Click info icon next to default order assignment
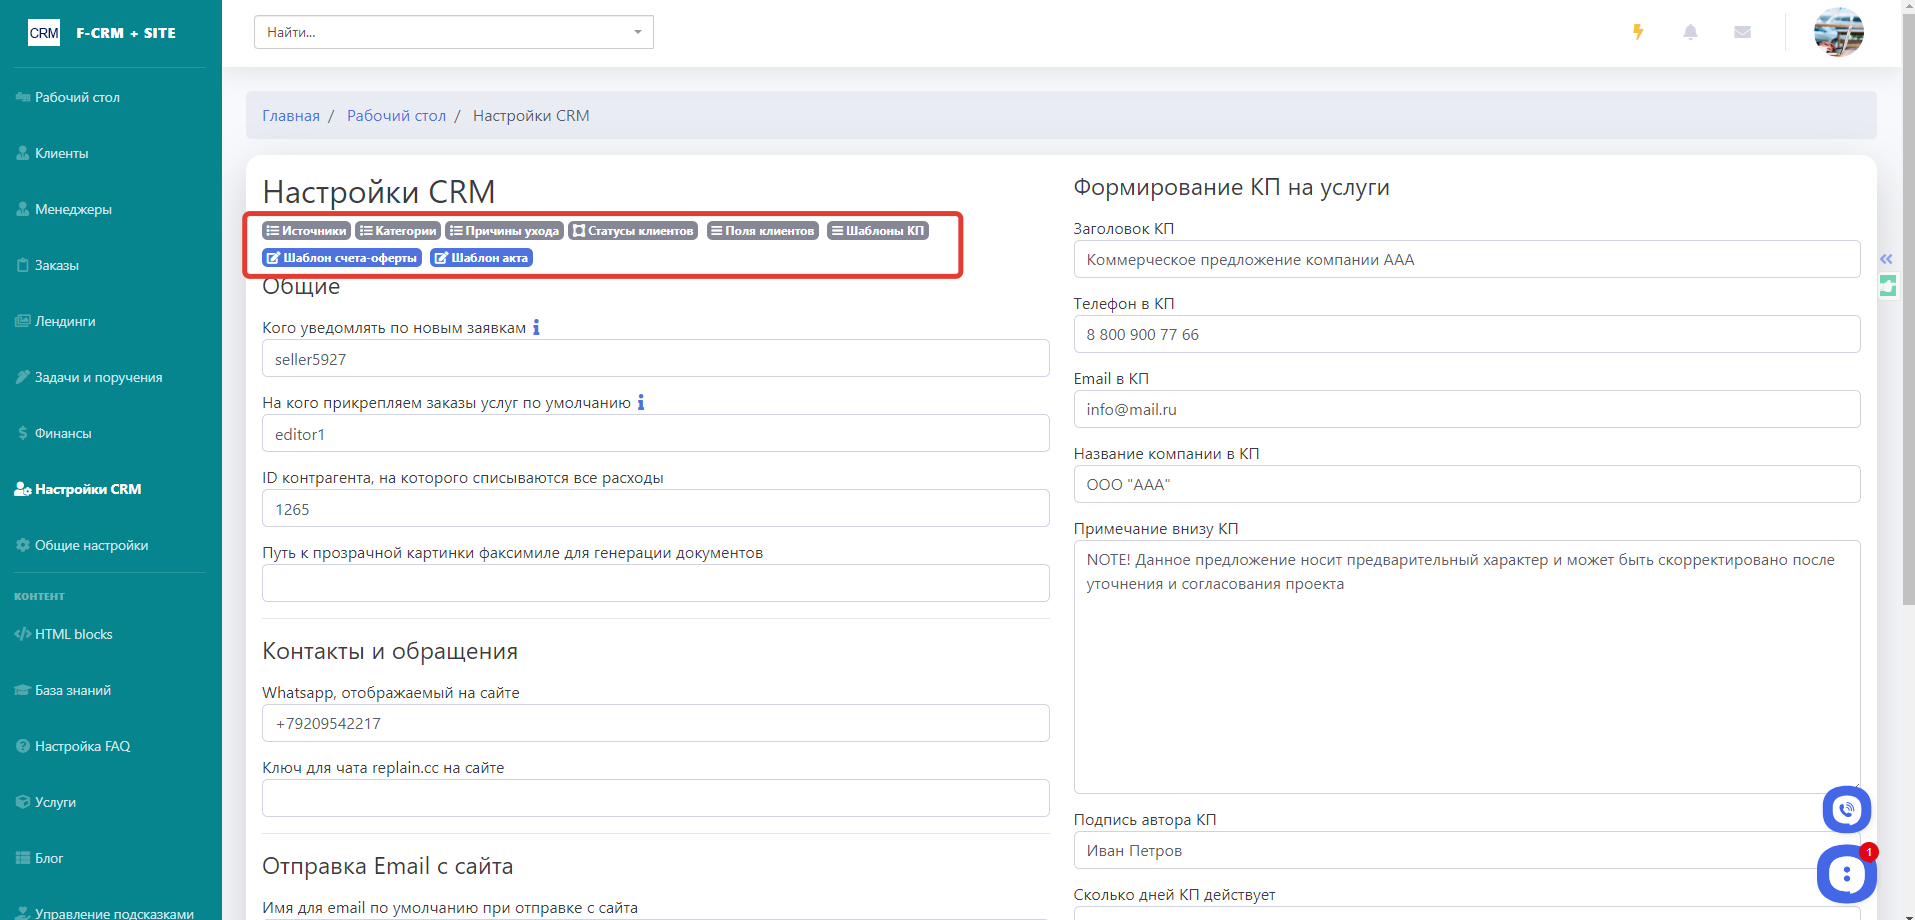The width and height of the screenshot is (1915, 920). (x=641, y=402)
